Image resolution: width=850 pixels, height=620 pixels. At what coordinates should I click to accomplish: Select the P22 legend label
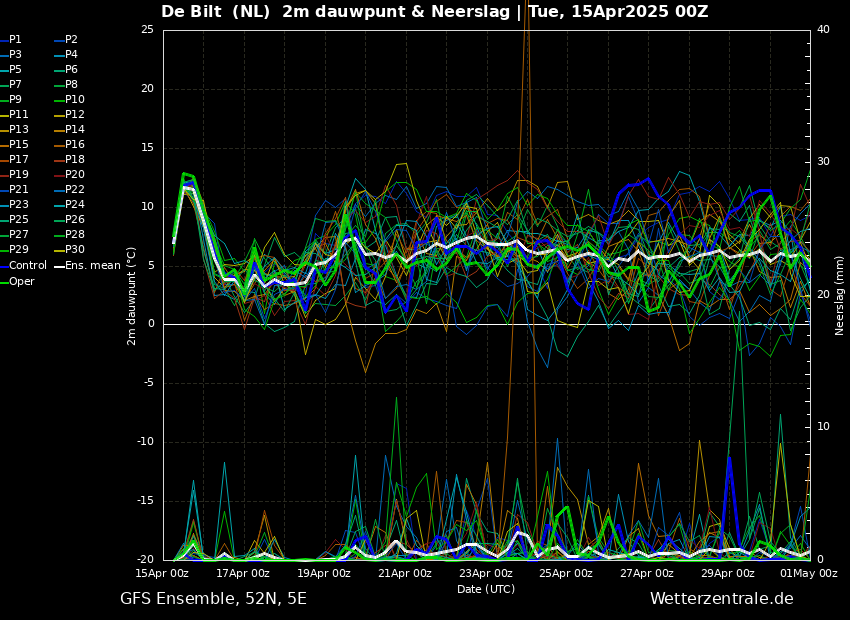(75, 190)
